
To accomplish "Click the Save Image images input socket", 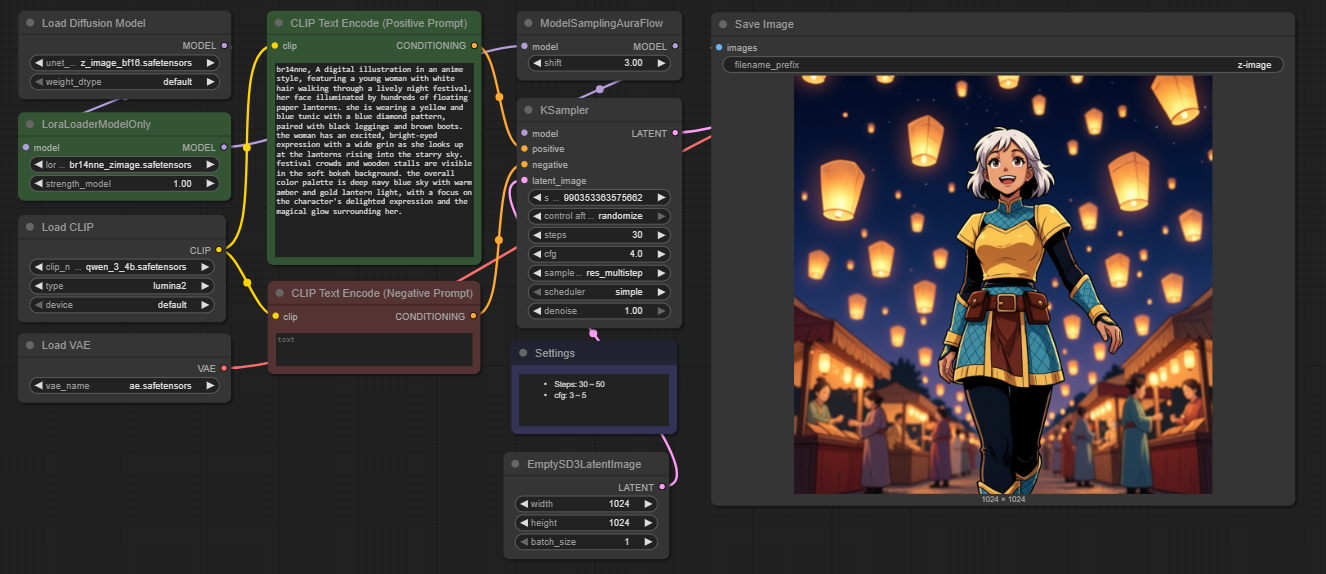I will point(719,47).
